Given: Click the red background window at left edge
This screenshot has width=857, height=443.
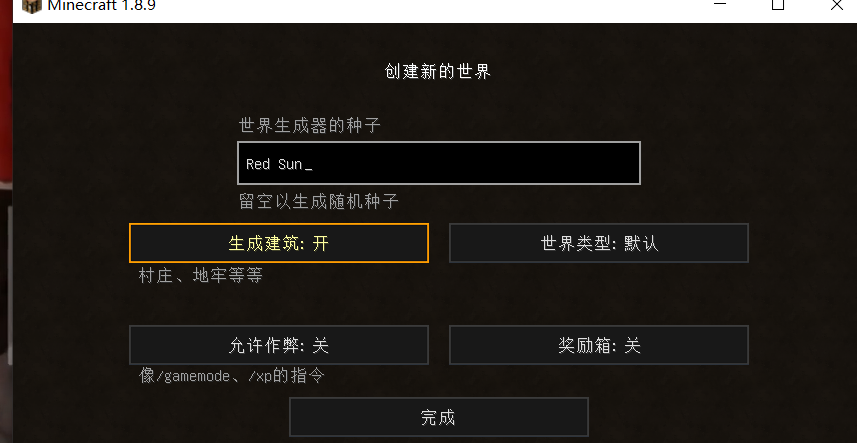Looking at the screenshot, I should [x=5, y=120].
